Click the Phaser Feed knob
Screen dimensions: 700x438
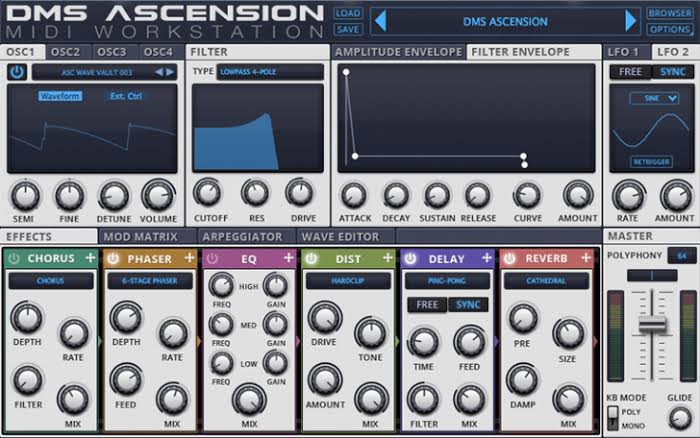pyautogui.click(x=126, y=380)
